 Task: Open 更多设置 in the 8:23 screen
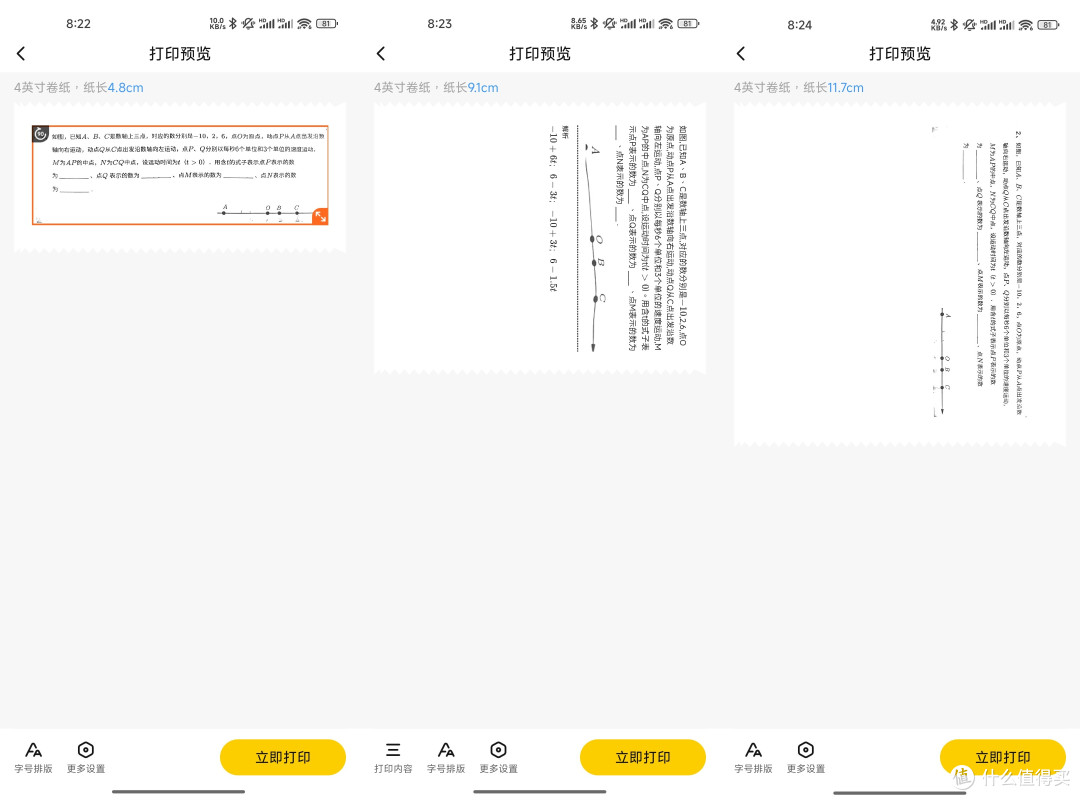click(498, 757)
